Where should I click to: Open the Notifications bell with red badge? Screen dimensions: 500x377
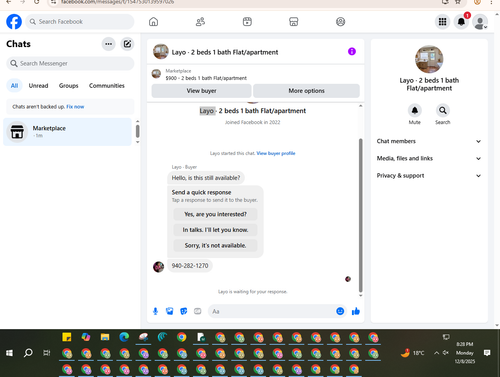[x=461, y=22]
